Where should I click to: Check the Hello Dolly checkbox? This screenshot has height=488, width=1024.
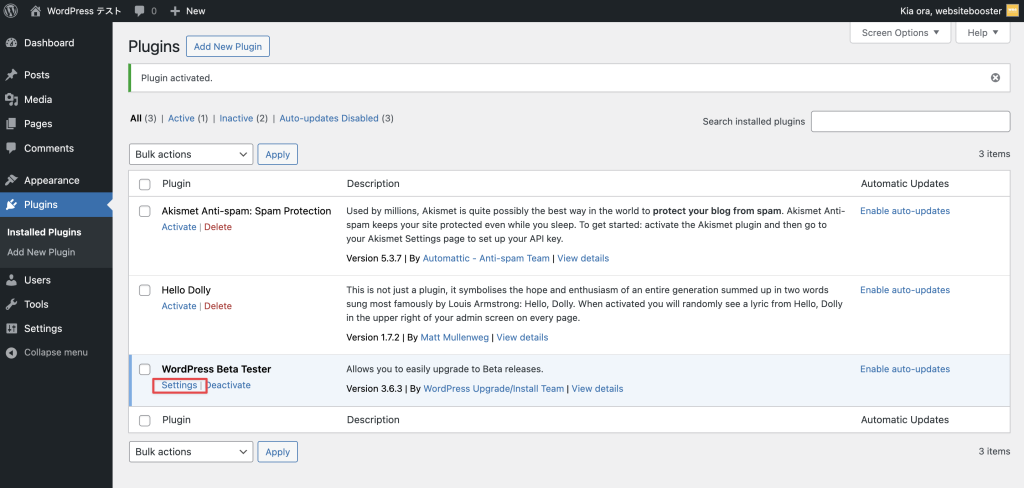click(145, 290)
